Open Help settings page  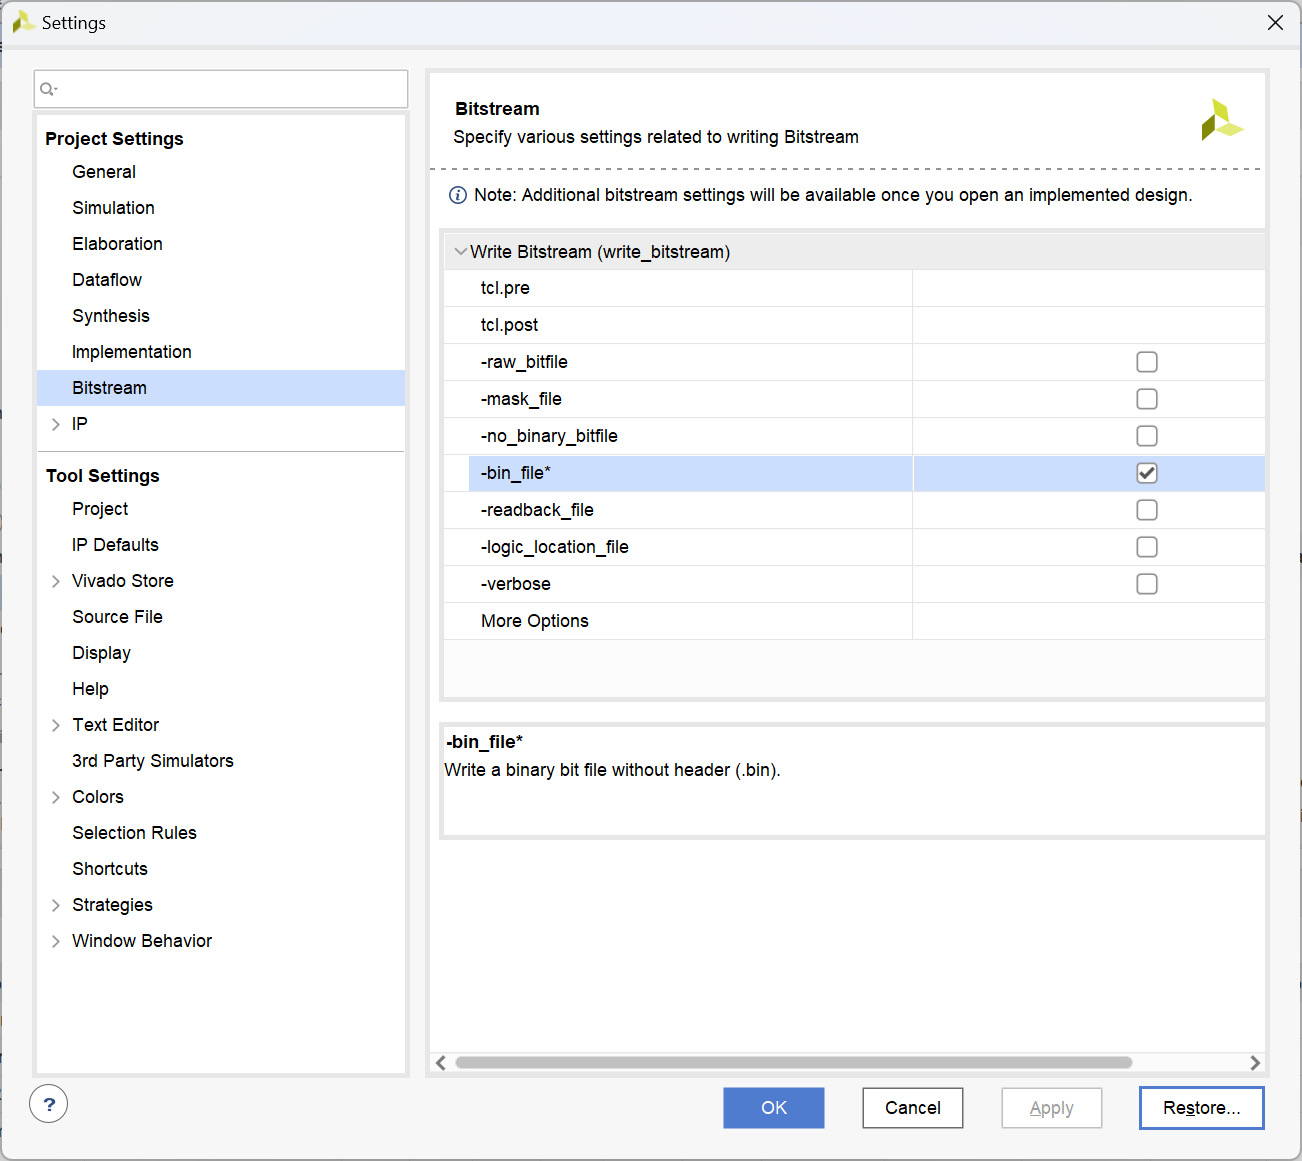coord(90,689)
